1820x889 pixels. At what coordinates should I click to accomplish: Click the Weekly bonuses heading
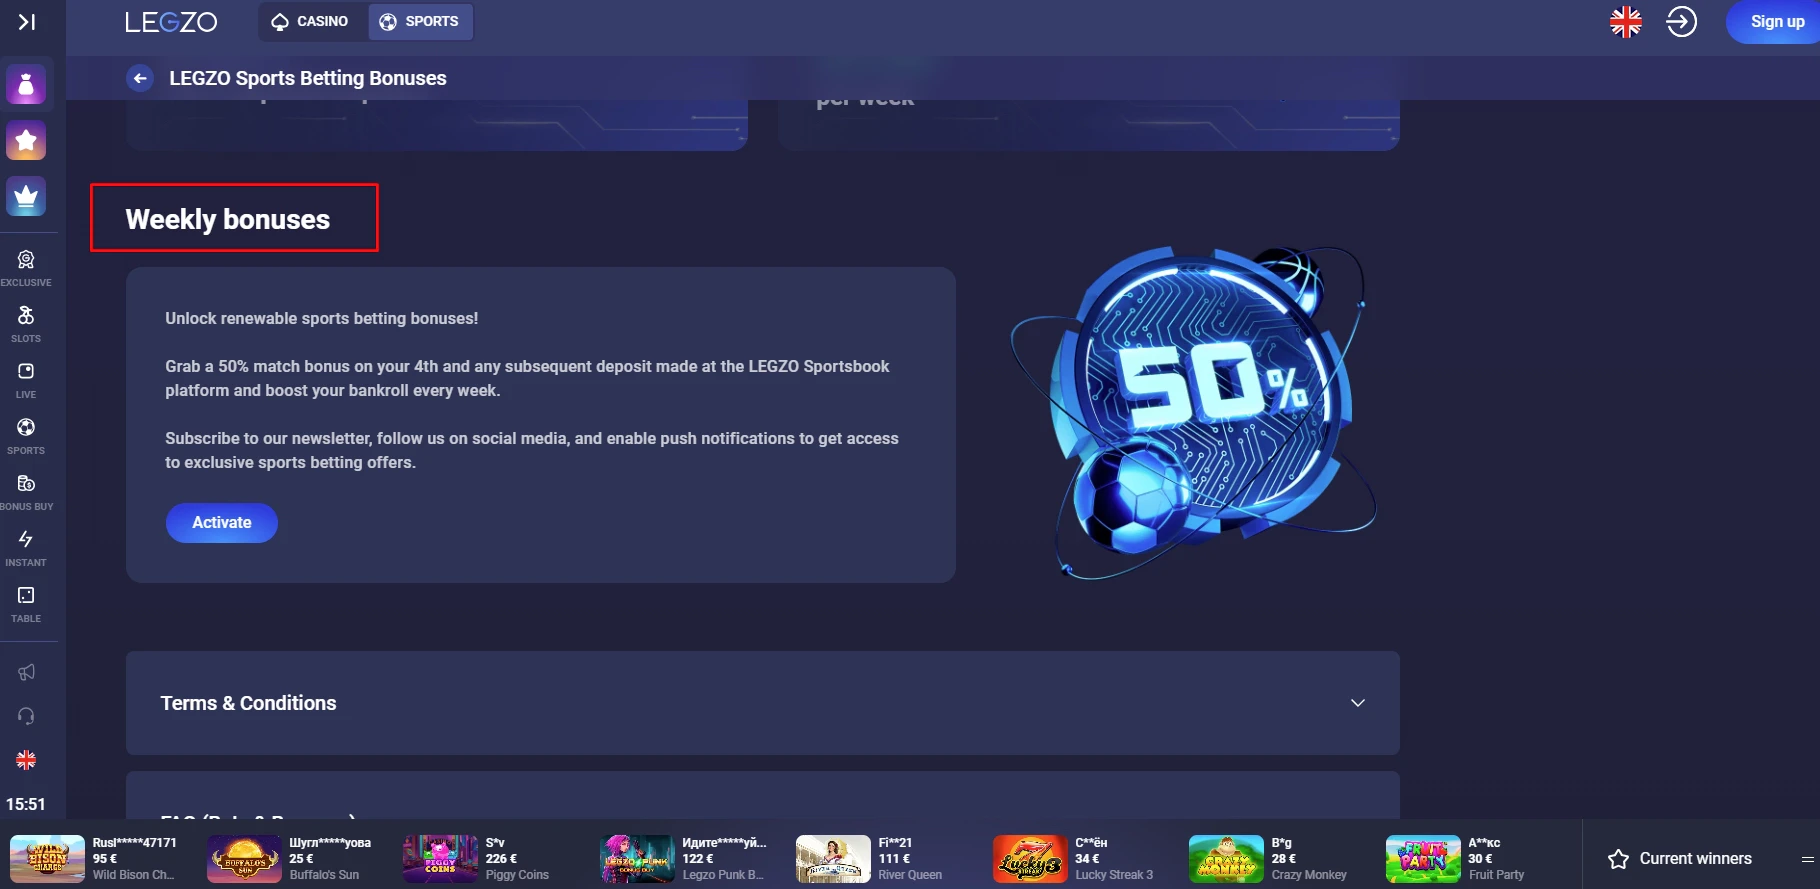coord(228,219)
